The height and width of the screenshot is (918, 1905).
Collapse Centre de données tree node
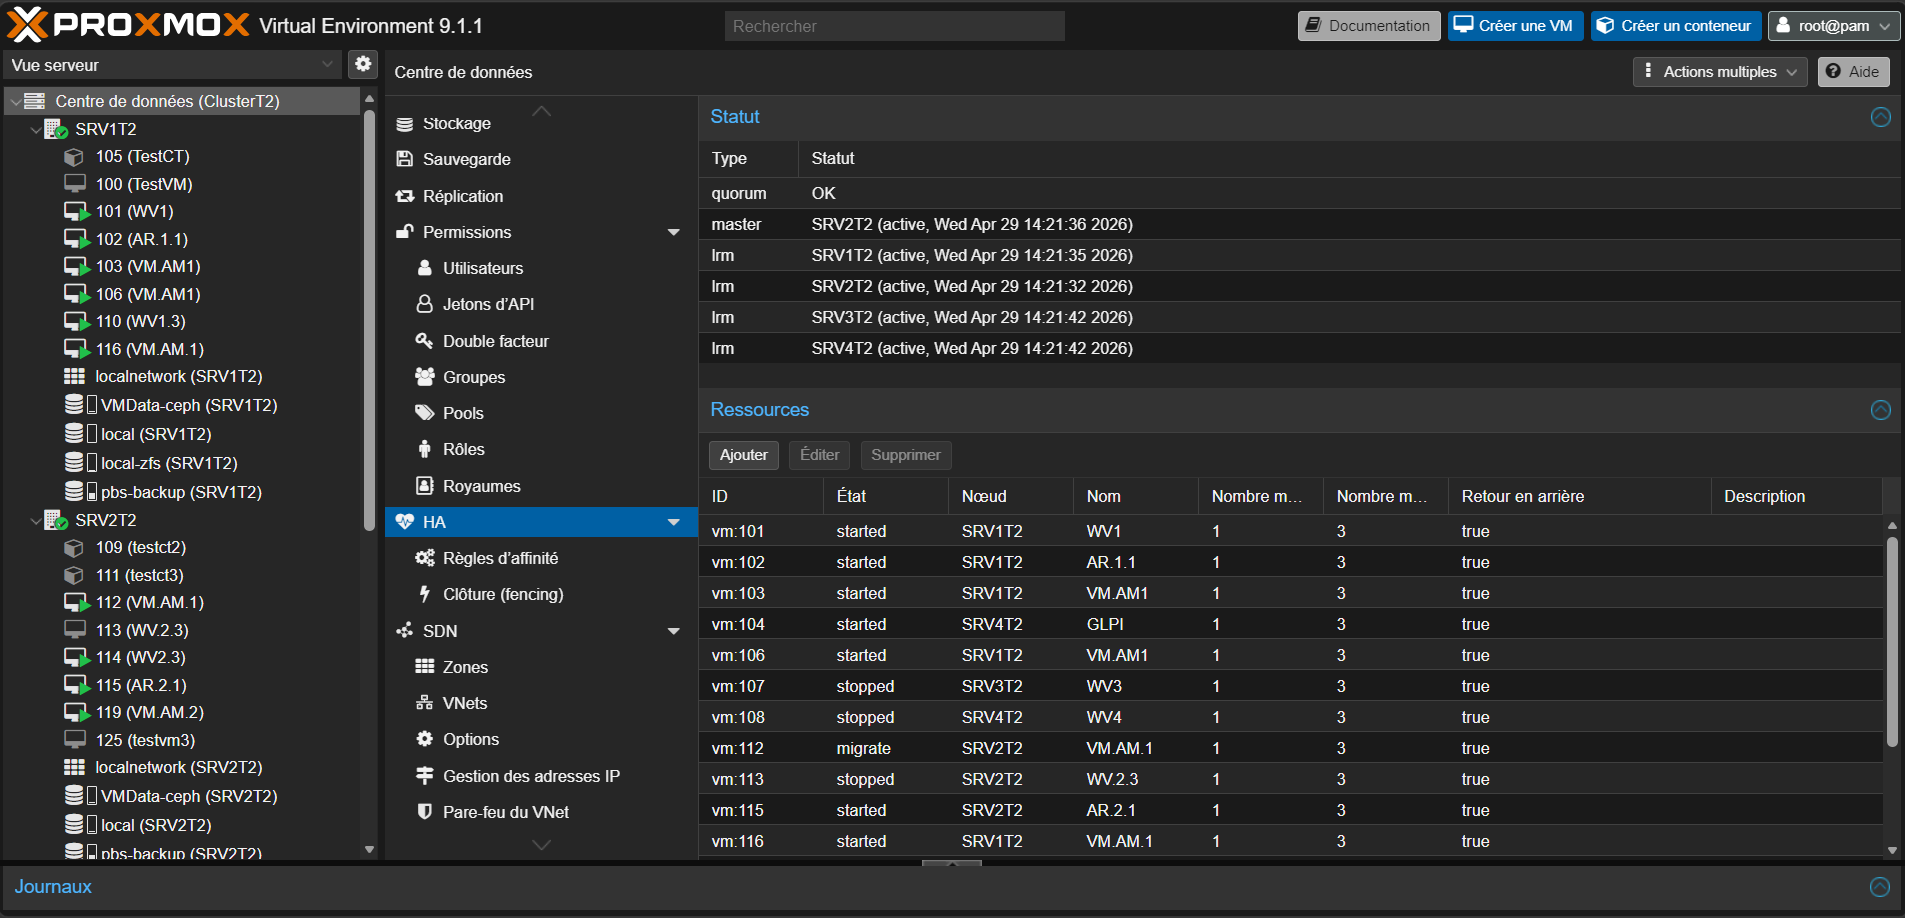15,101
